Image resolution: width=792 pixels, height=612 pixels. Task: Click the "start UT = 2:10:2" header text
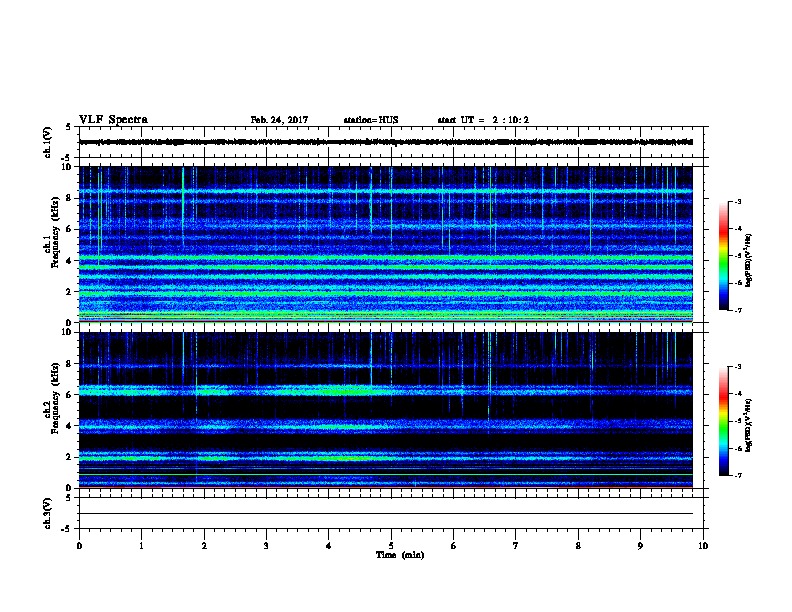[483, 120]
